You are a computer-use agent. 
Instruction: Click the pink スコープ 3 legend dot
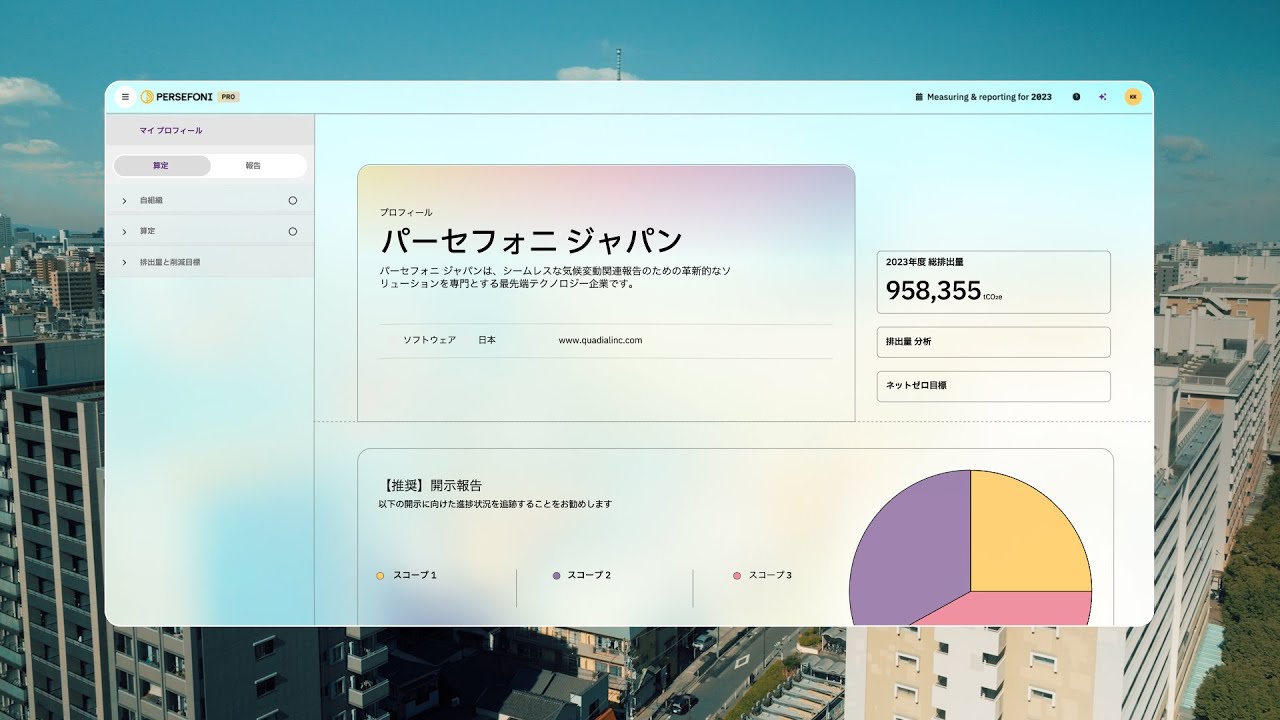pos(737,576)
